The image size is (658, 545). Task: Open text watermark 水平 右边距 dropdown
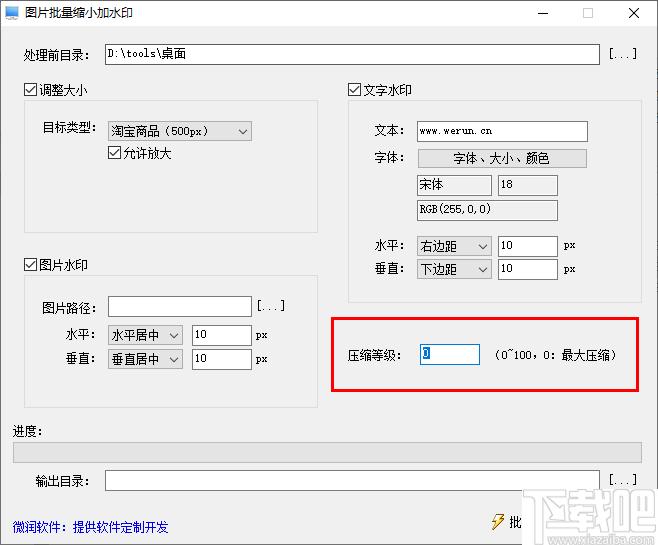tap(454, 246)
